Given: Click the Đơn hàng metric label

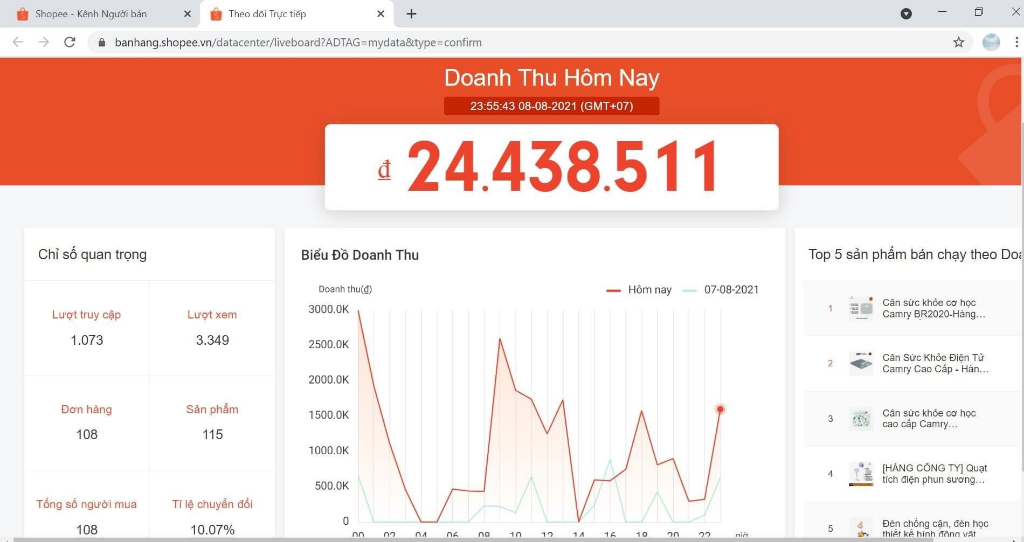Looking at the screenshot, I should [x=86, y=409].
